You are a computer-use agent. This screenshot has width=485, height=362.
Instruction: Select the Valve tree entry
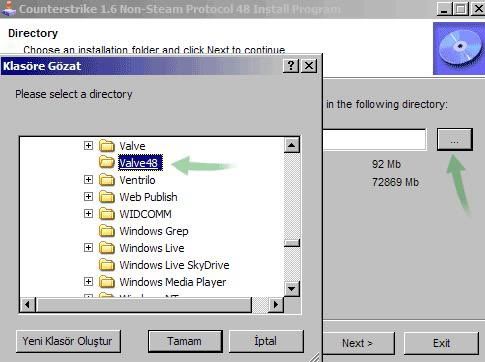point(132,146)
